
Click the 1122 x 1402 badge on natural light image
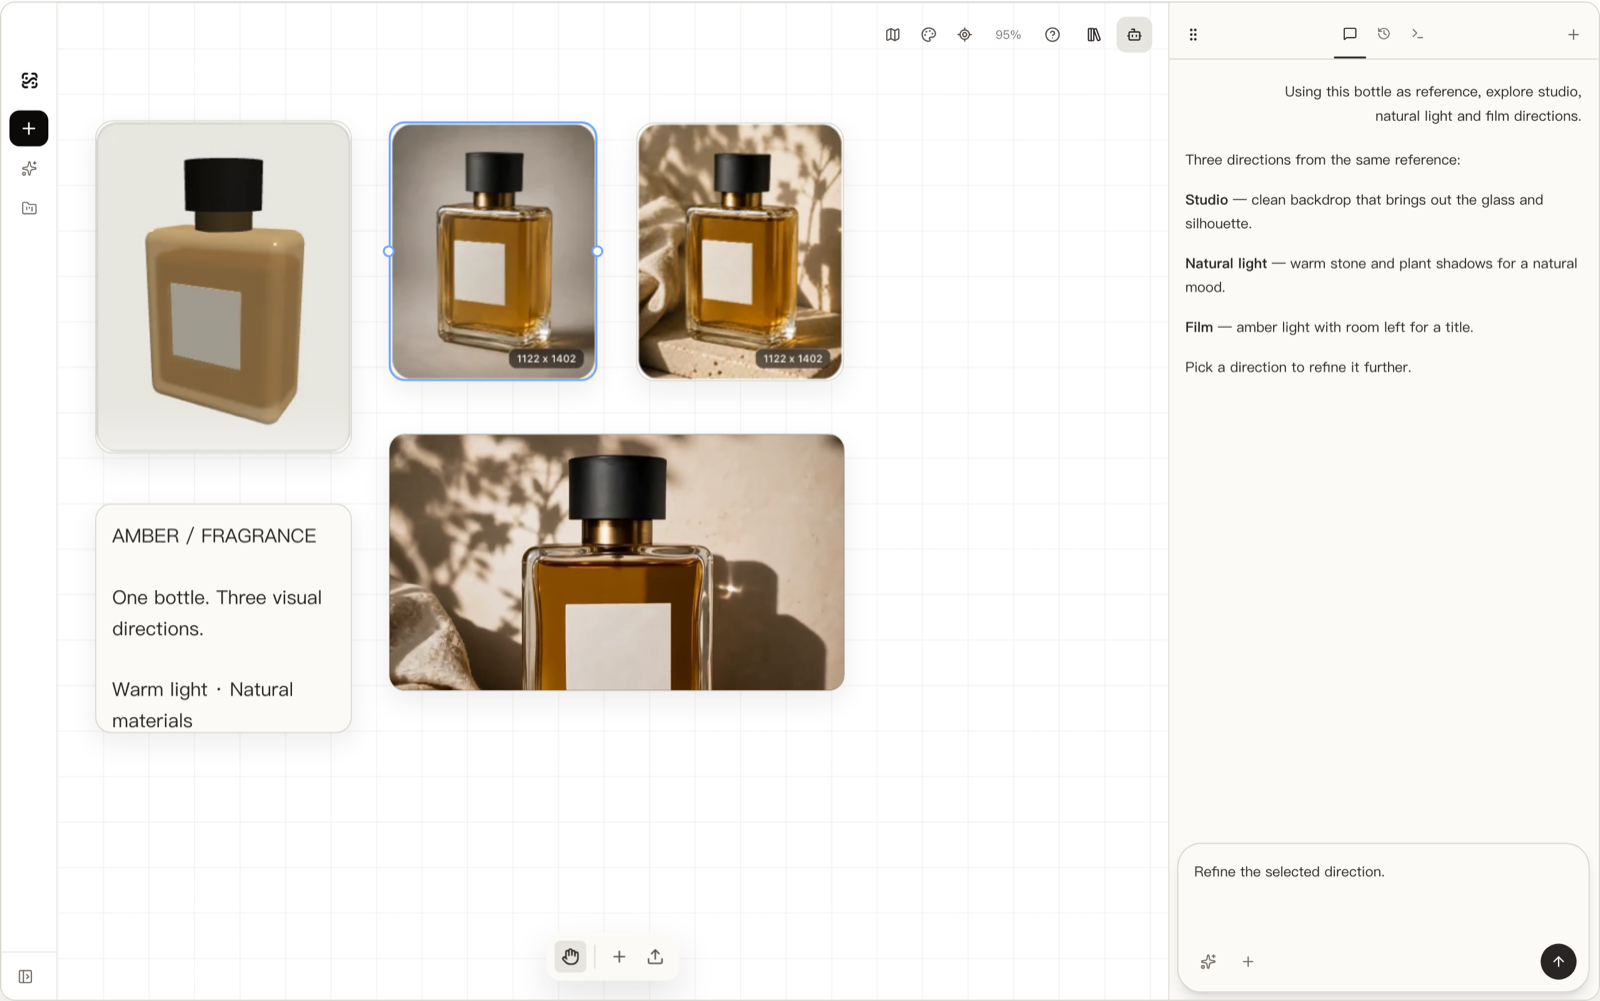793,358
